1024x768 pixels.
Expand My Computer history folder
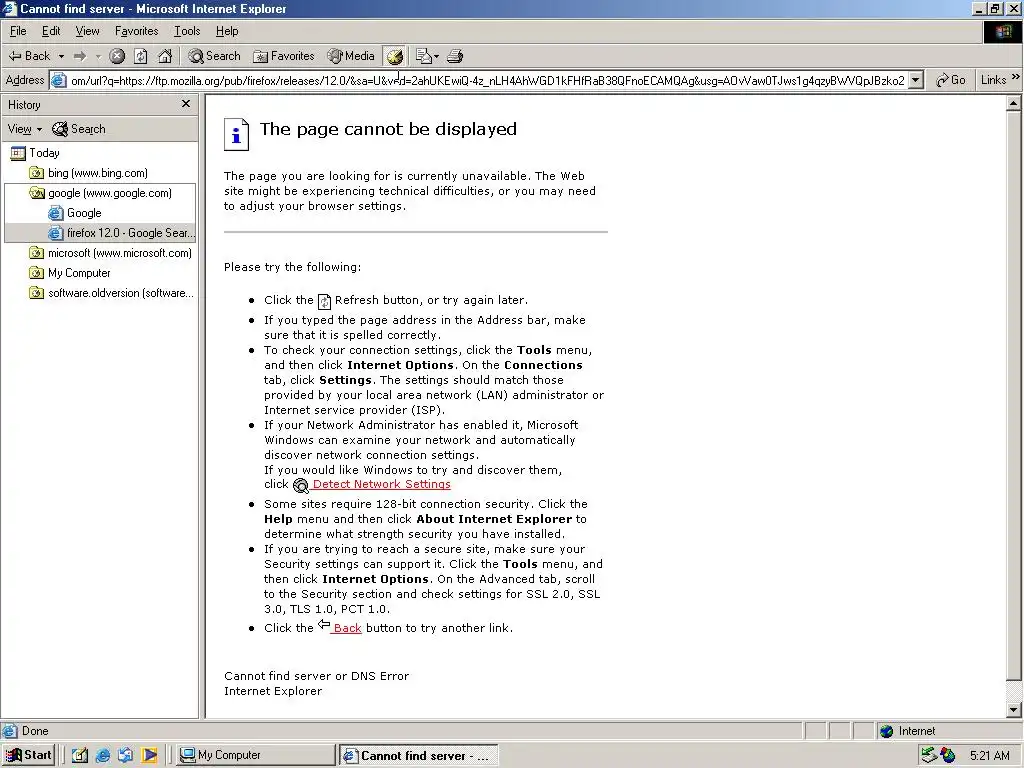(70, 273)
